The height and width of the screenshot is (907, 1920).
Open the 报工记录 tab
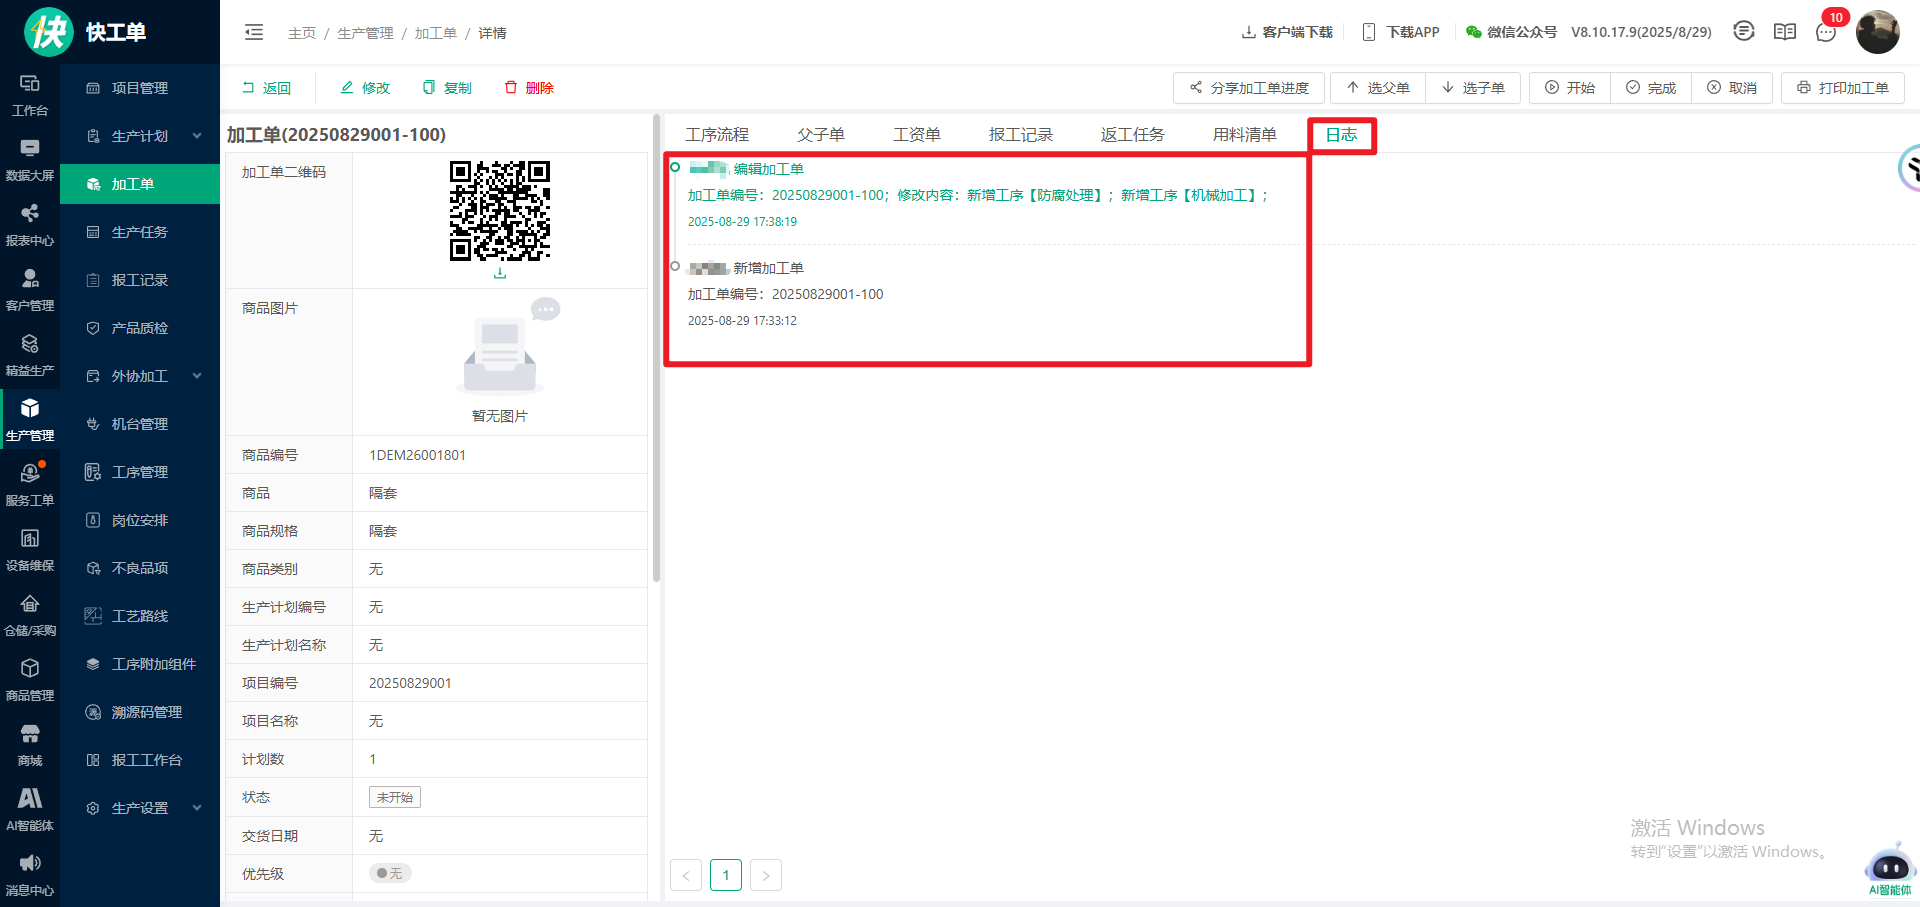[1020, 135]
